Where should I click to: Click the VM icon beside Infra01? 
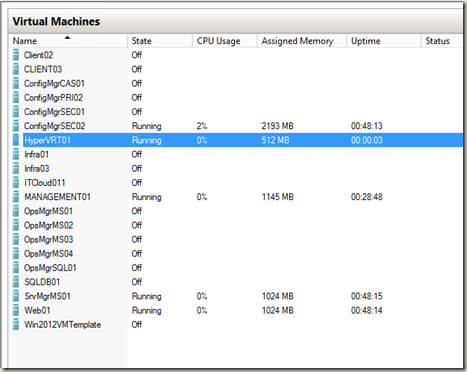coord(16,154)
